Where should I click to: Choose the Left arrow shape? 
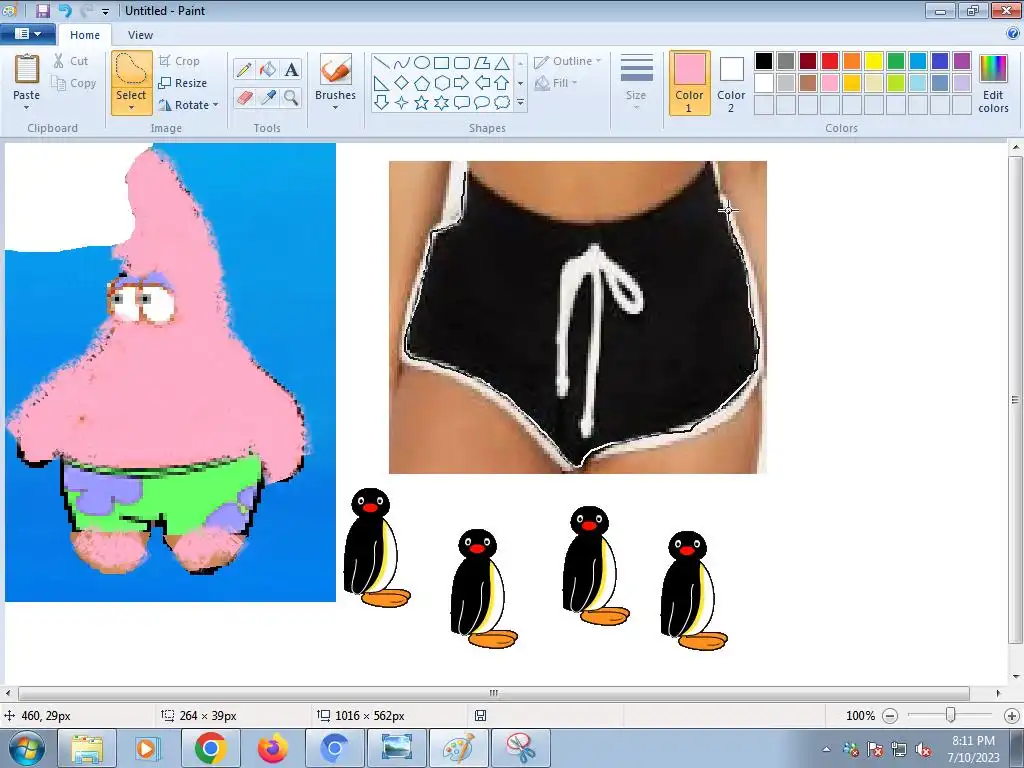pyautogui.click(x=482, y=83)
